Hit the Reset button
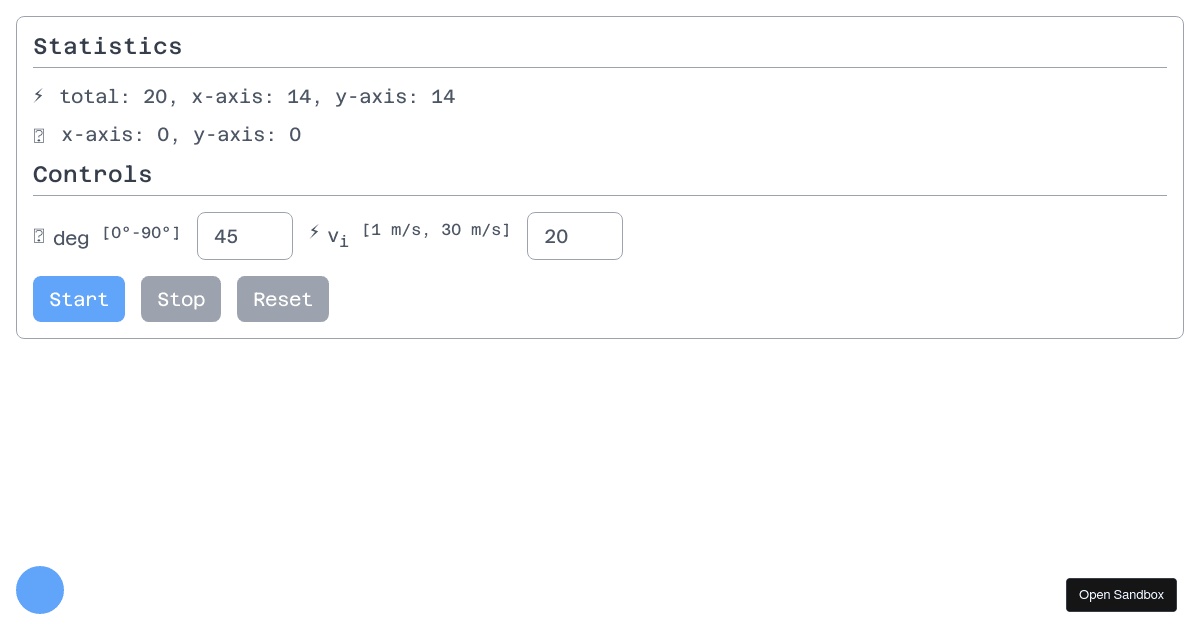1200x630 pixels. click(x=283, y=299)
